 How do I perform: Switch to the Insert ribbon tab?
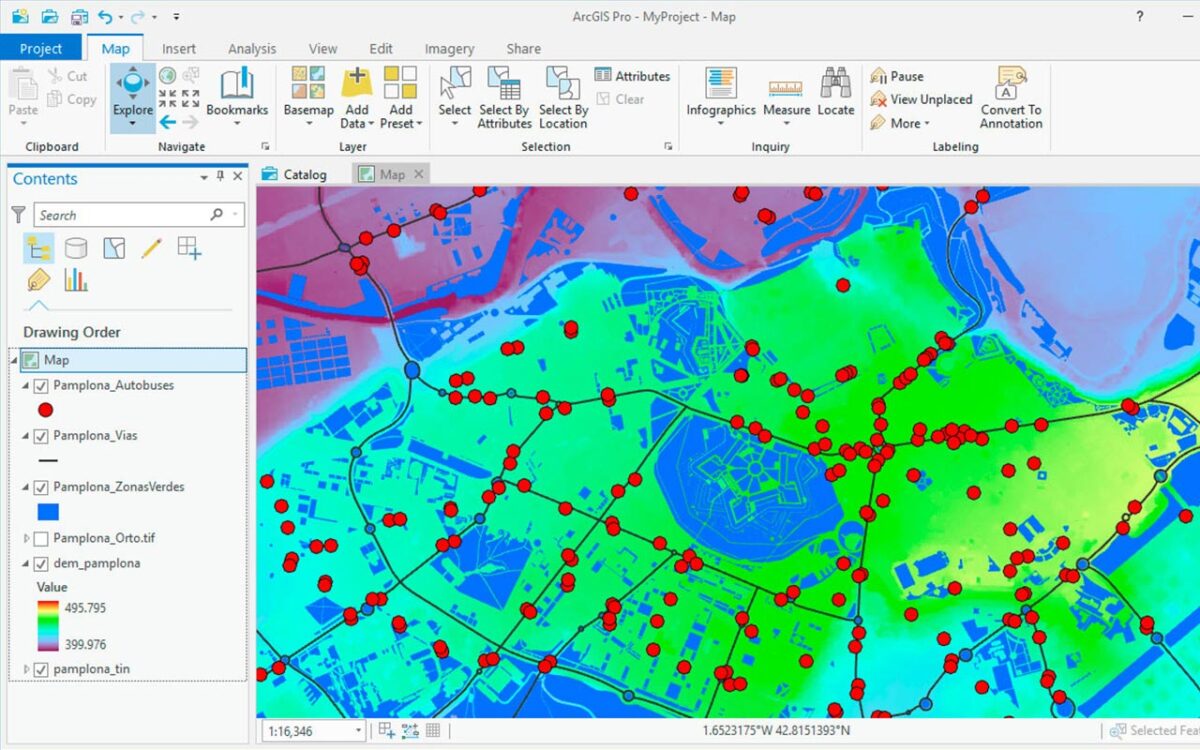click(179, 48)
